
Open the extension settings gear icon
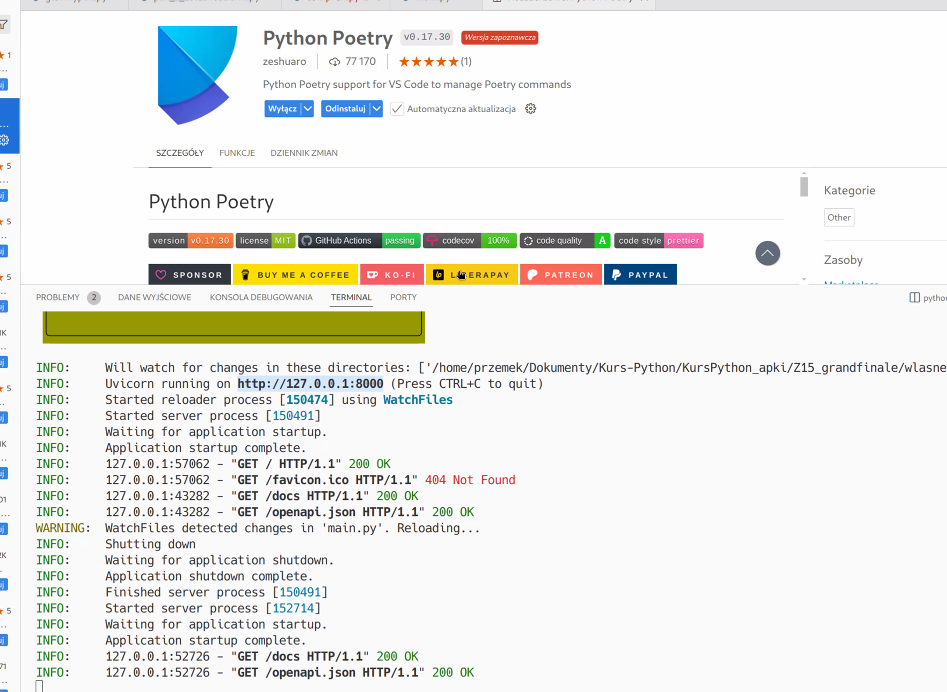click(530, 109)
